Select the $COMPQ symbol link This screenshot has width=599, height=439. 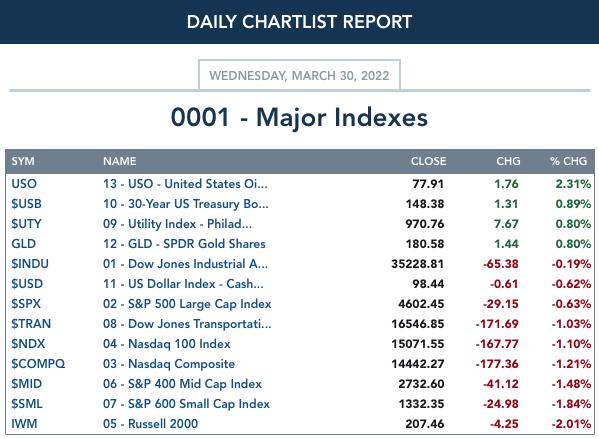pyautogui.click(x=38, y=364)
